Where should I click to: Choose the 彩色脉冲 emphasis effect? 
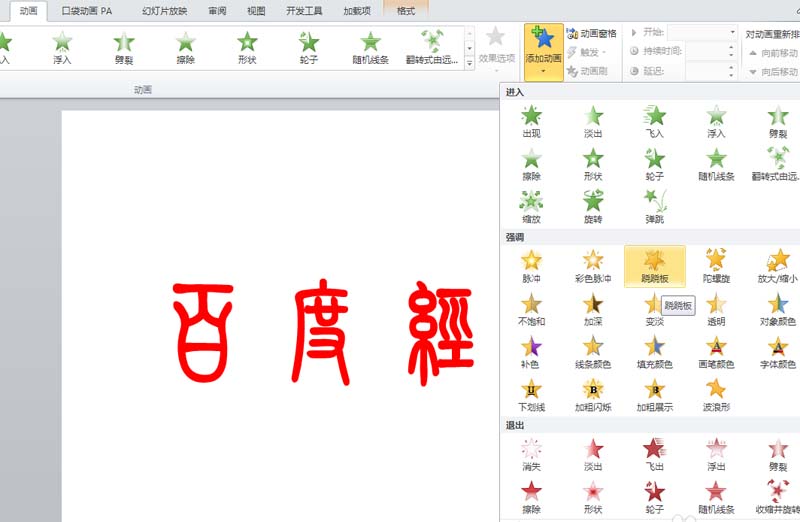593,267
